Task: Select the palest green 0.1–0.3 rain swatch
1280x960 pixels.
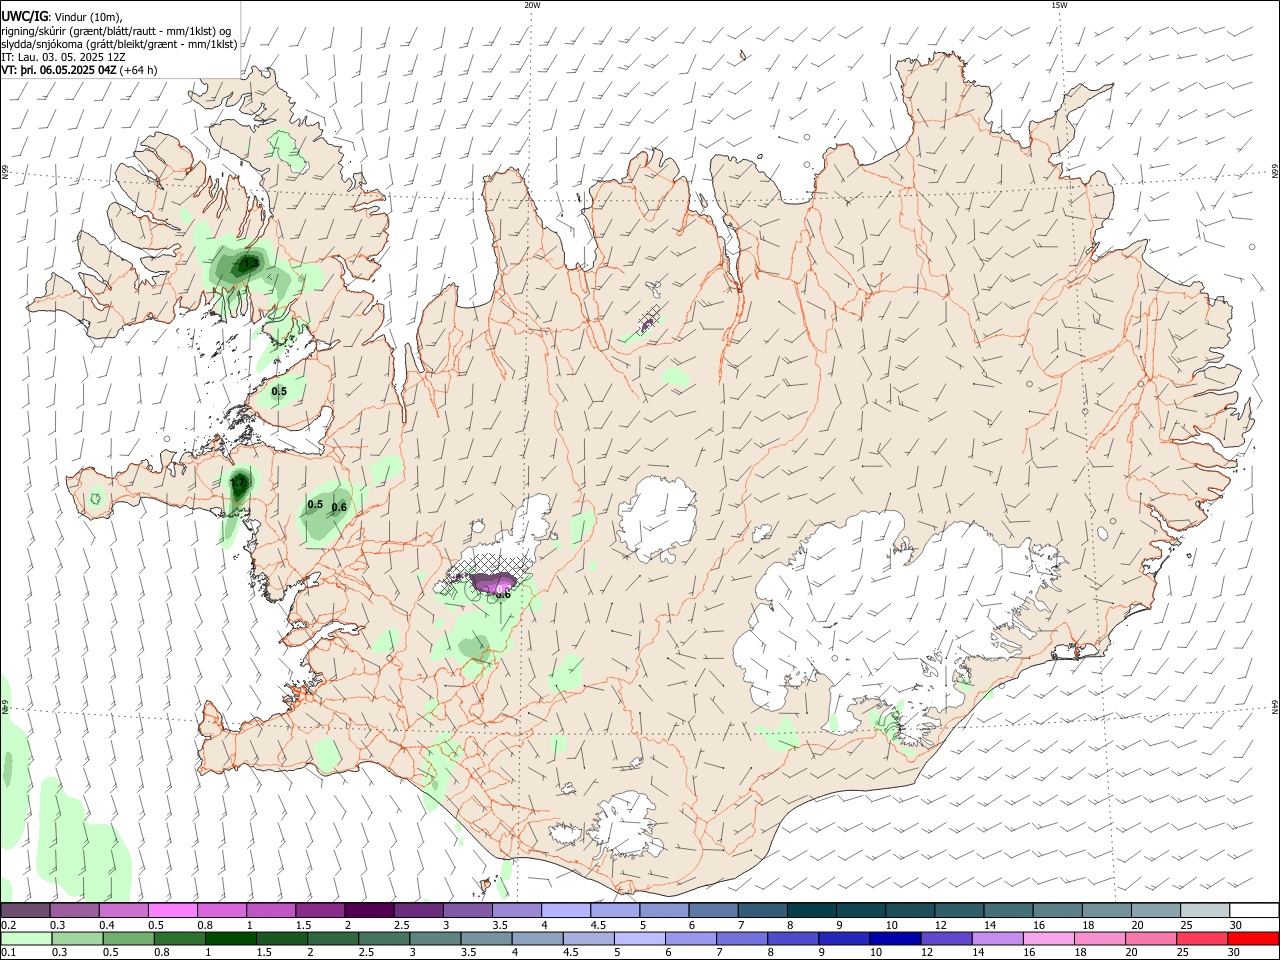Action: point(26,939)
